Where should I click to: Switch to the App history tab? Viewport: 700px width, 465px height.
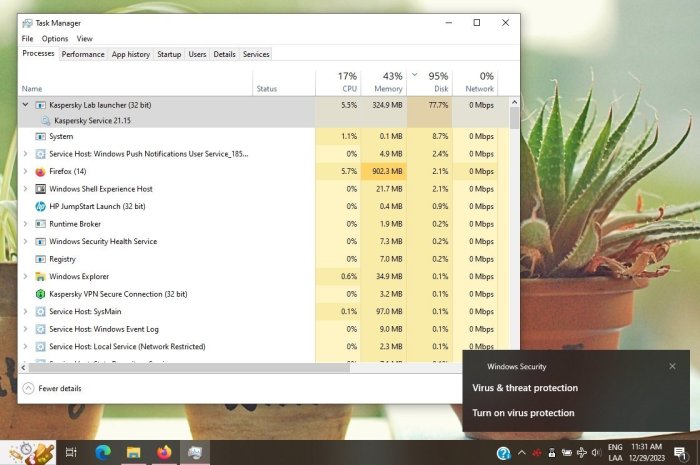[x=131, y=54]
